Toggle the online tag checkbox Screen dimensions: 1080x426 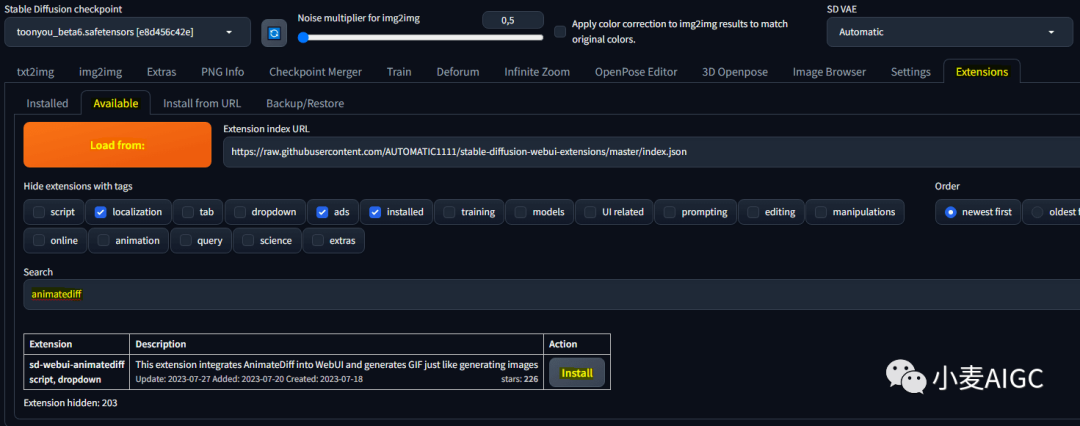click(39, 241)
